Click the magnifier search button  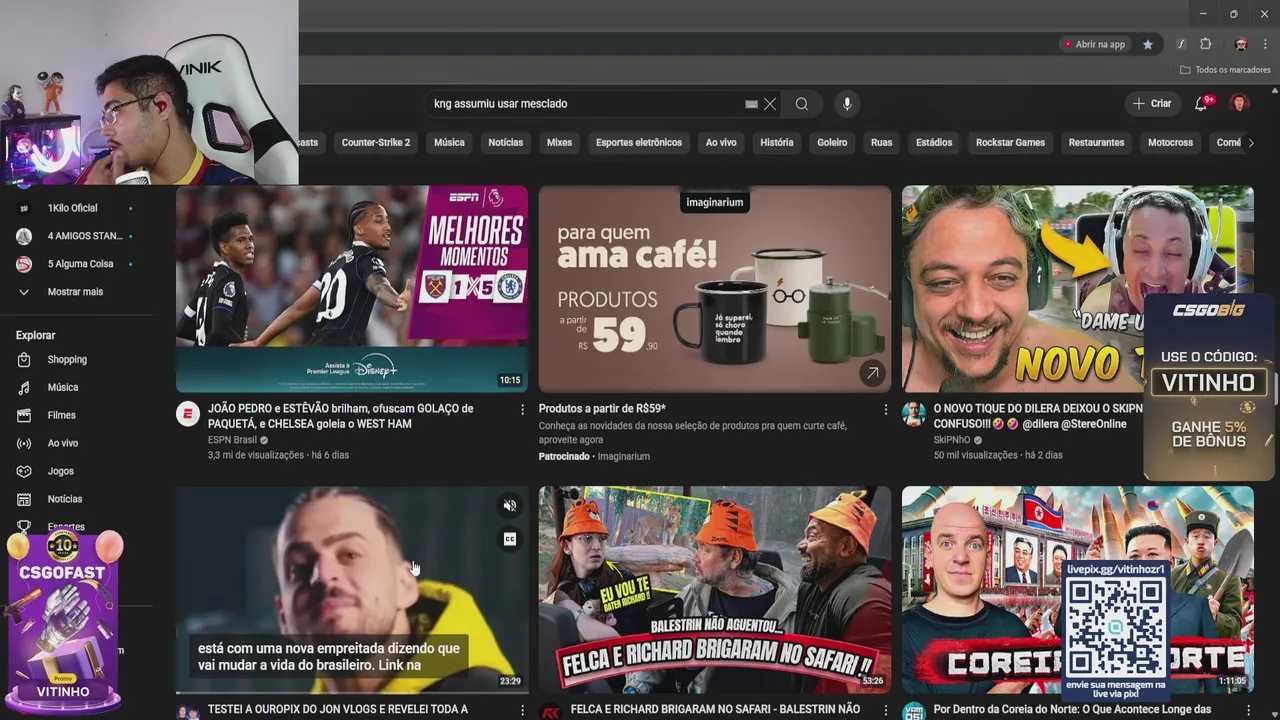(802, 104)
